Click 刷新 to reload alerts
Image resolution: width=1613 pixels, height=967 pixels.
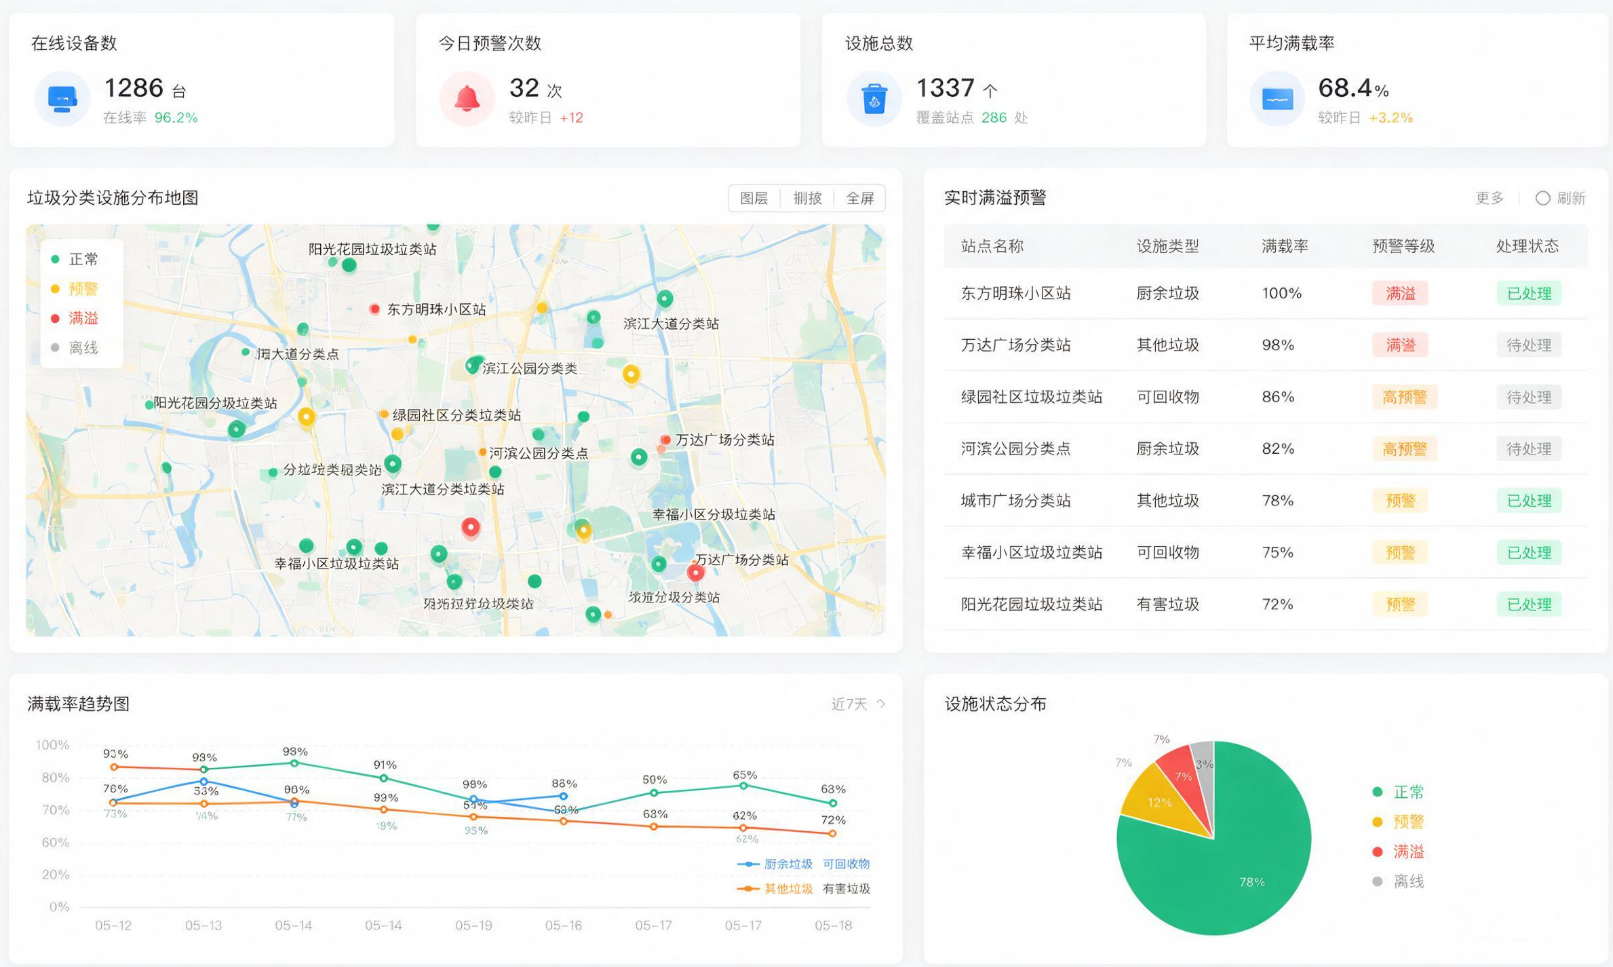[x=1571, y=198]
